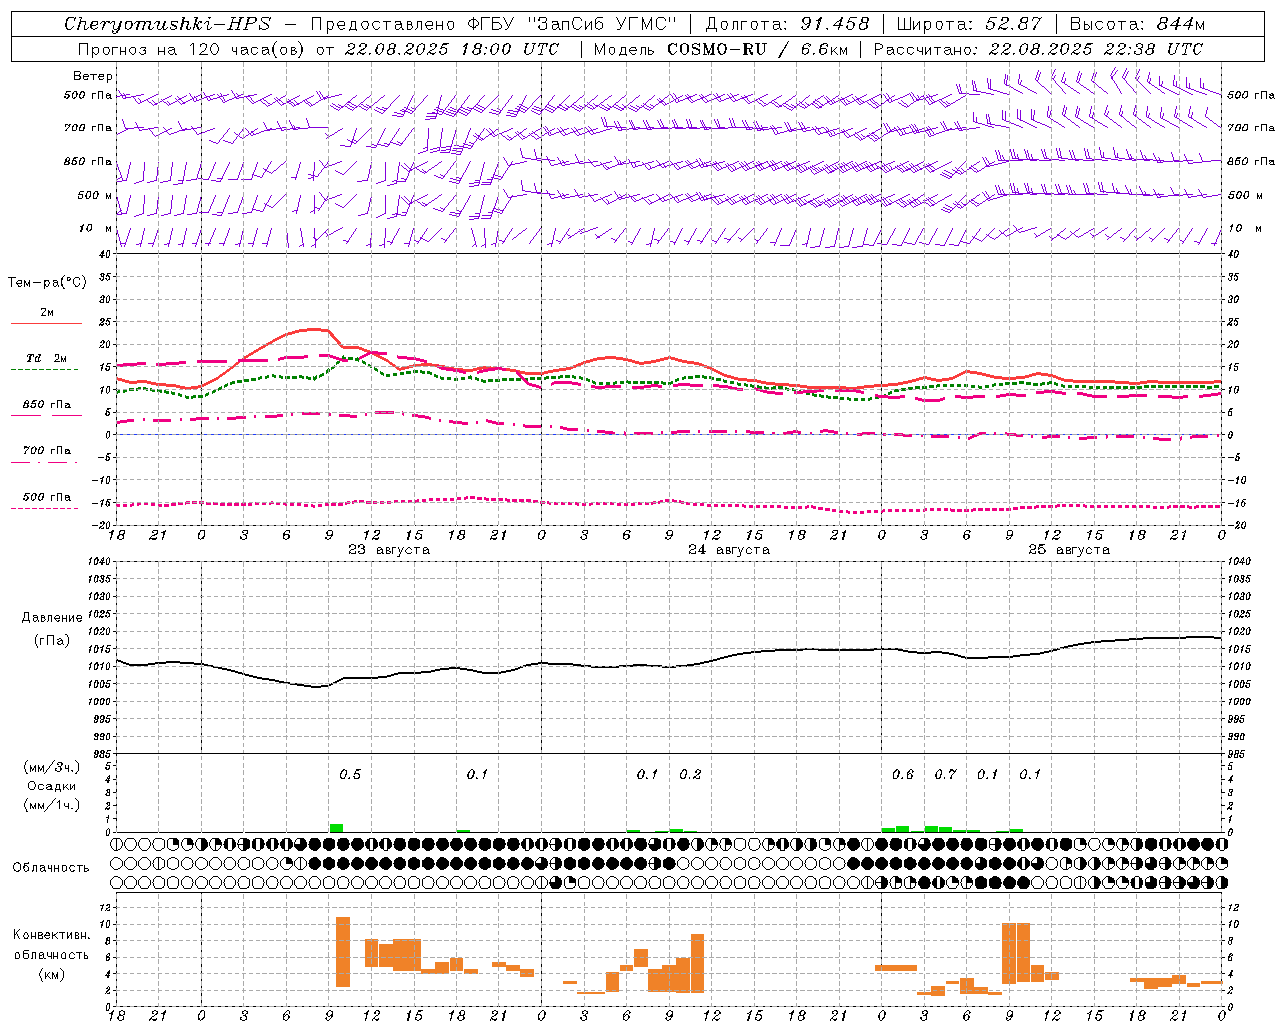This screenshot has height=1024, width=1280.
Task: Click the Облачность cloud cover label
Action: click(51, 868)
